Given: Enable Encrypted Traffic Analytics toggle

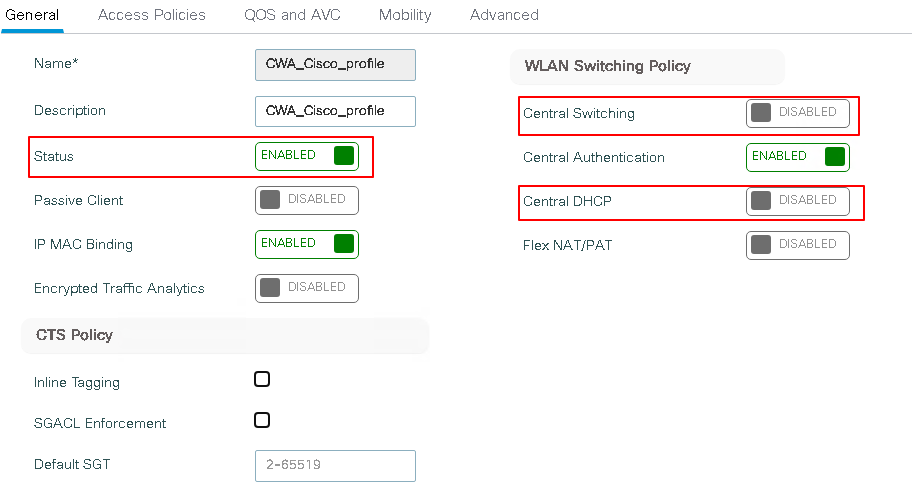Looking at the screenshot, I should click(307, 288).
